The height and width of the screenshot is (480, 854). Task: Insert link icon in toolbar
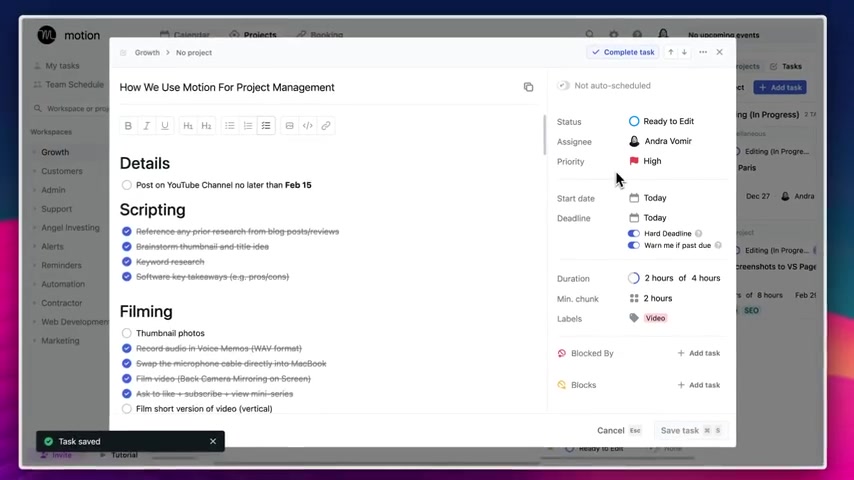326,126
